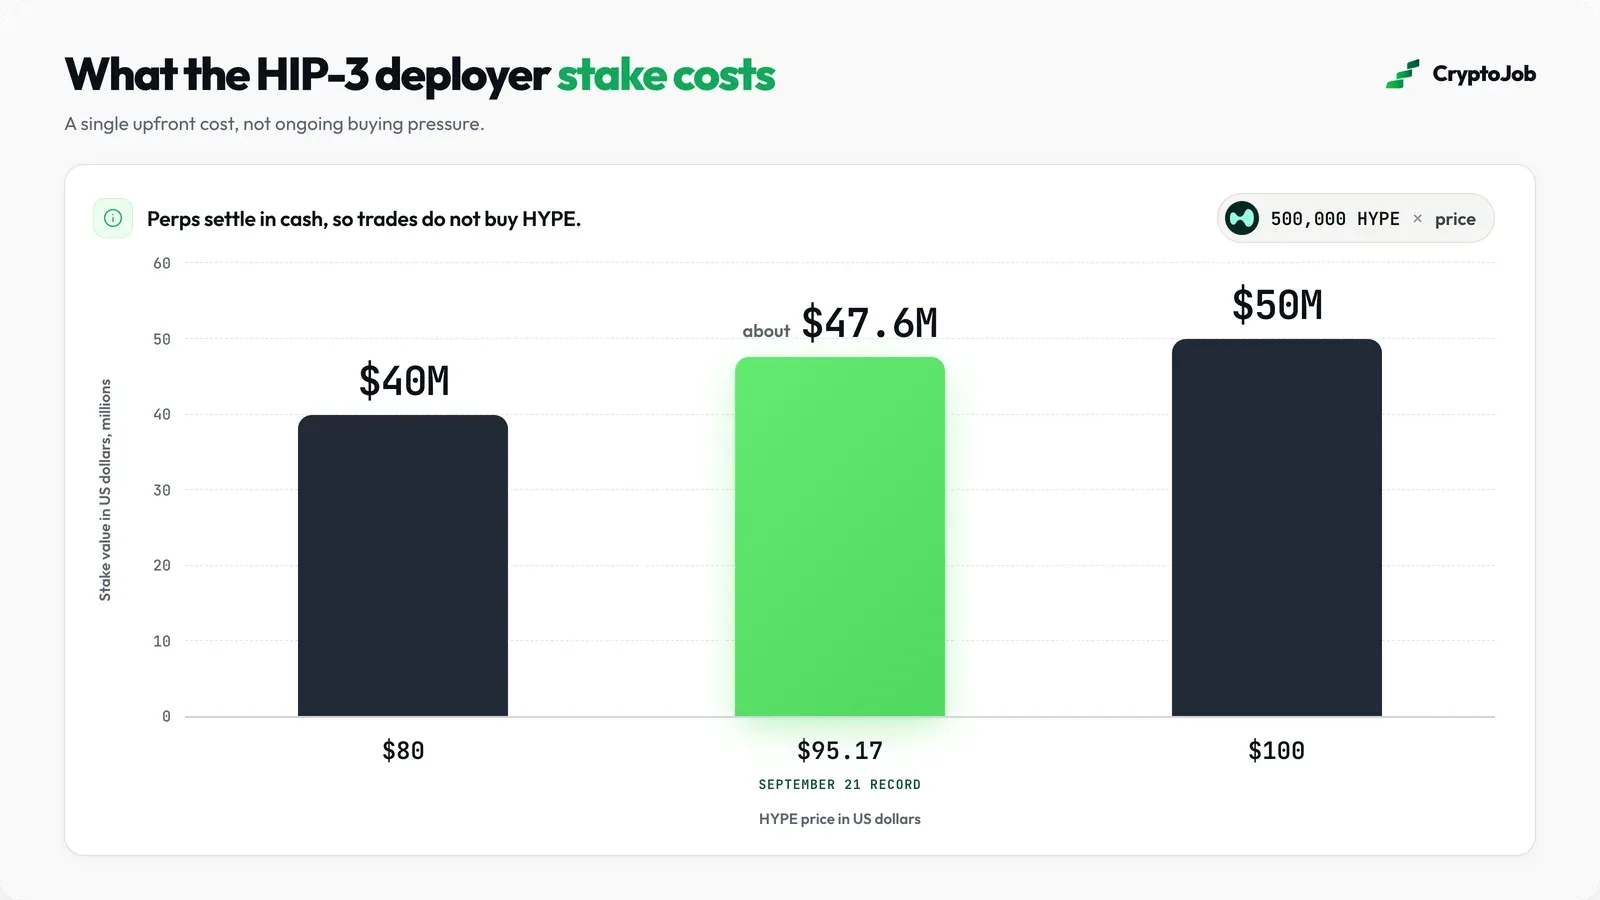Viewport: 1600px width, 900px height.
Task: Click the CryptoJob brand name text
Action: pos(1484,74)
